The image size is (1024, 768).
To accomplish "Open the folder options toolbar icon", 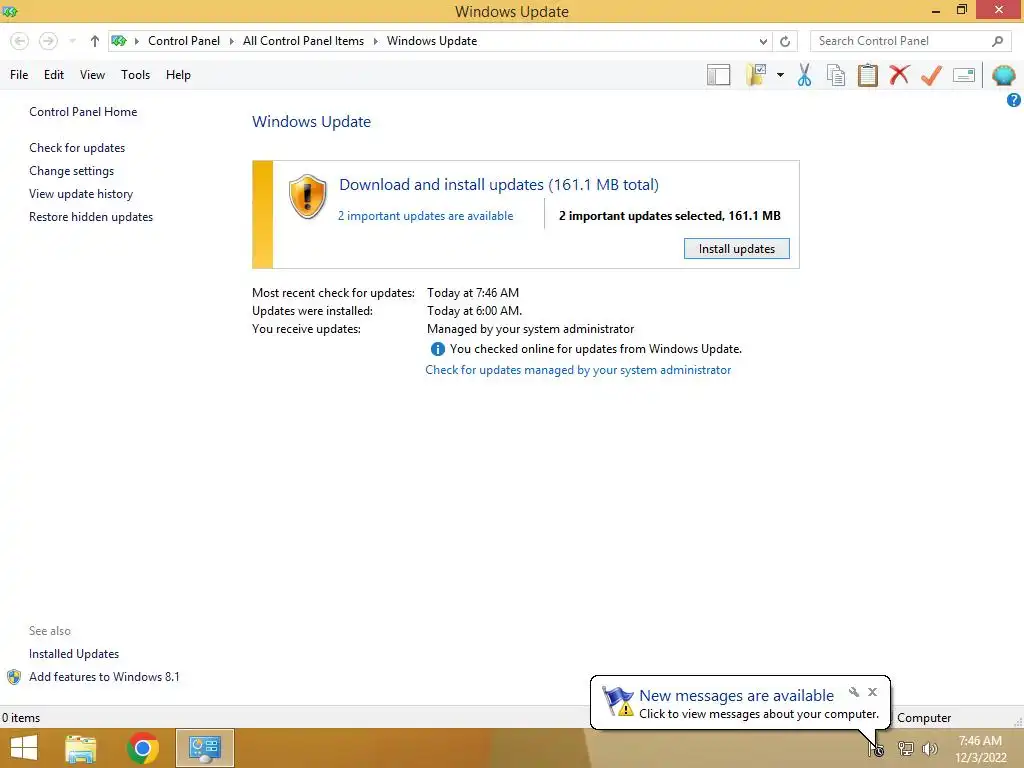I will point(757,75).
